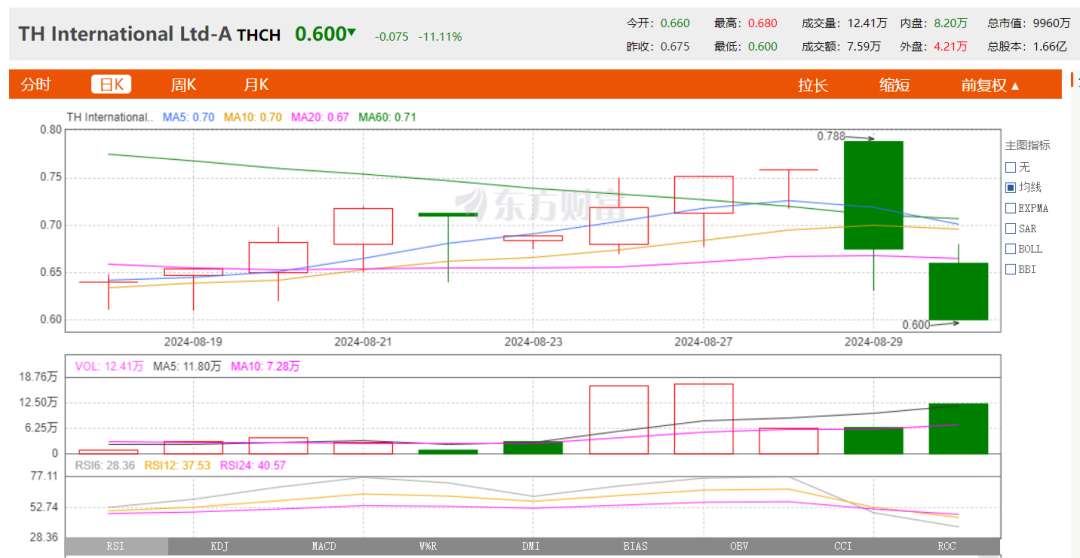The width and height of the screenshot is (1080, 558).
Task: Turn on the BOLL indicator checkbox
Action: 1010,248
